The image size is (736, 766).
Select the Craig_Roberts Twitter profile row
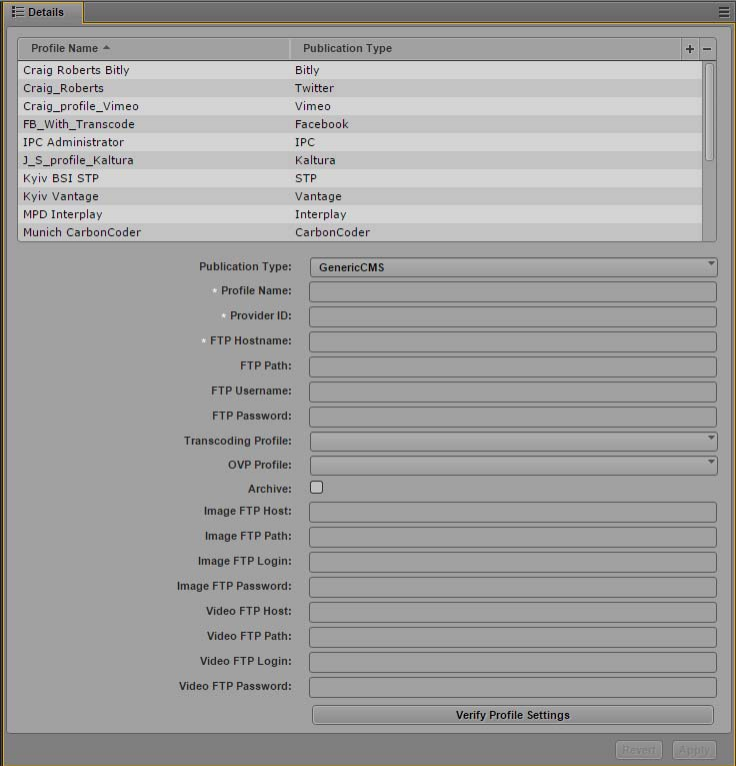tap(360, 88)
